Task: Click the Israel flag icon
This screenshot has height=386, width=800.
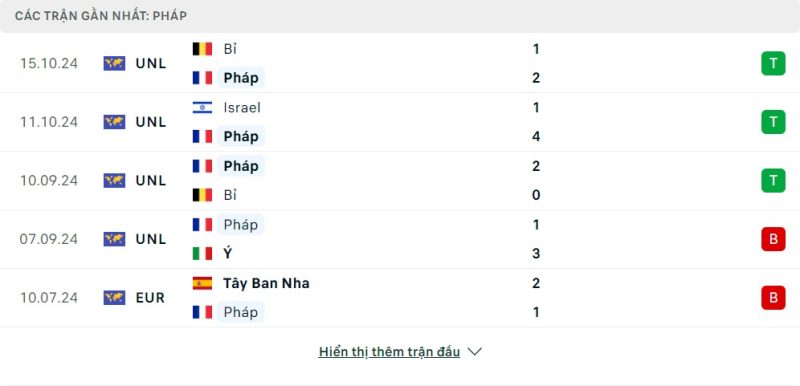Action: pos(202,108)
